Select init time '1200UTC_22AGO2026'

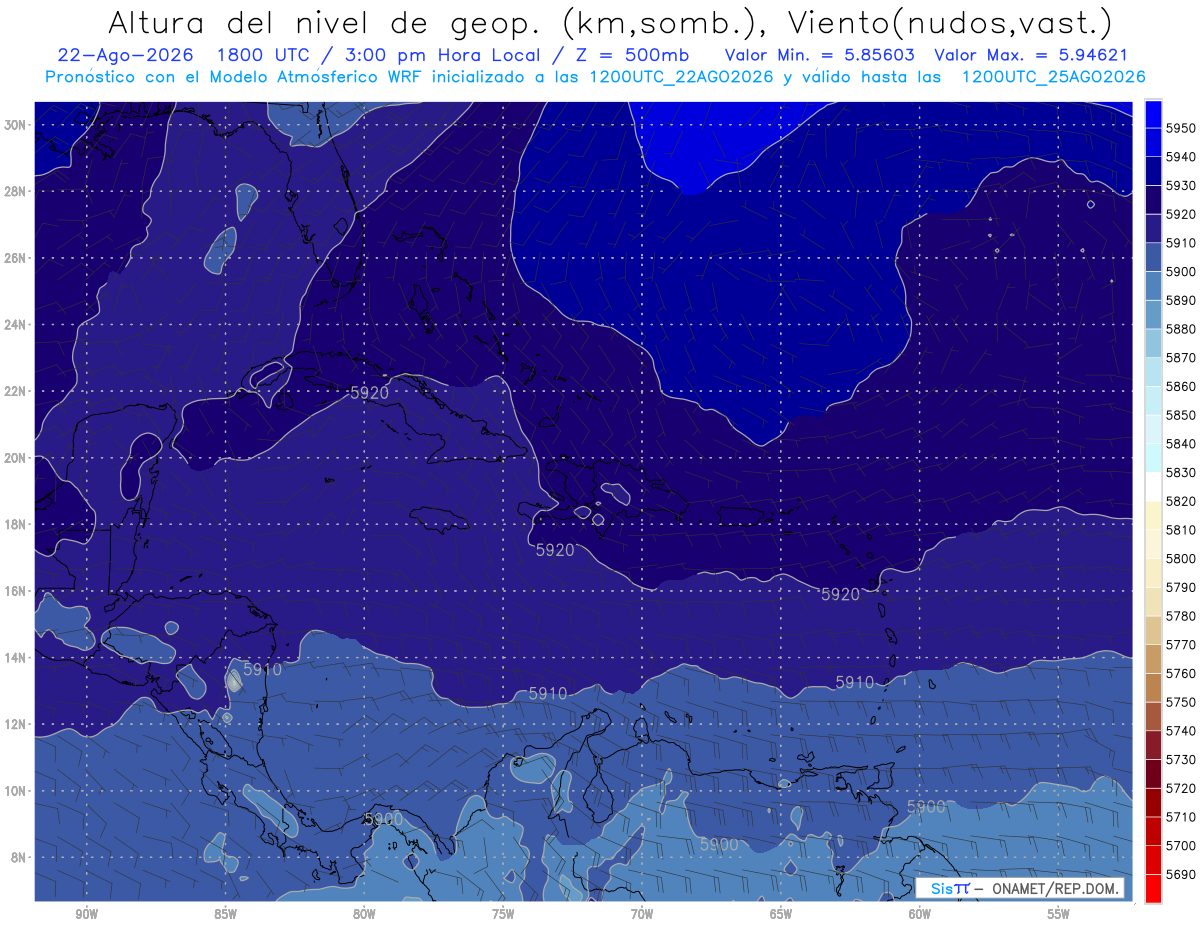pos(681,77)
